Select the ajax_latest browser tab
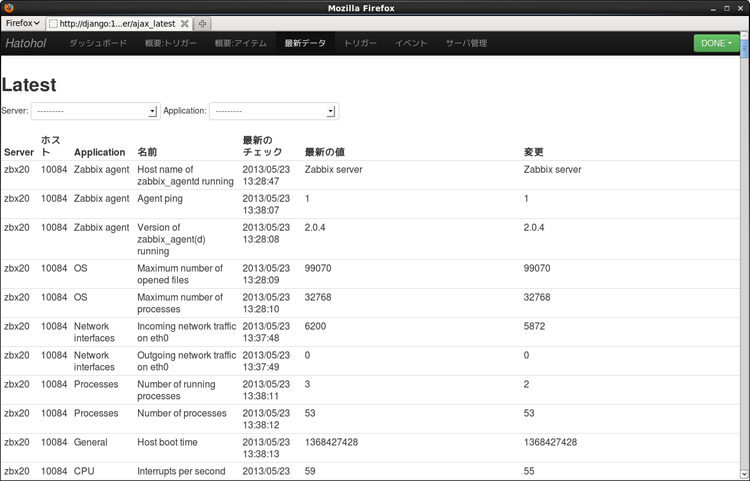 118,23
